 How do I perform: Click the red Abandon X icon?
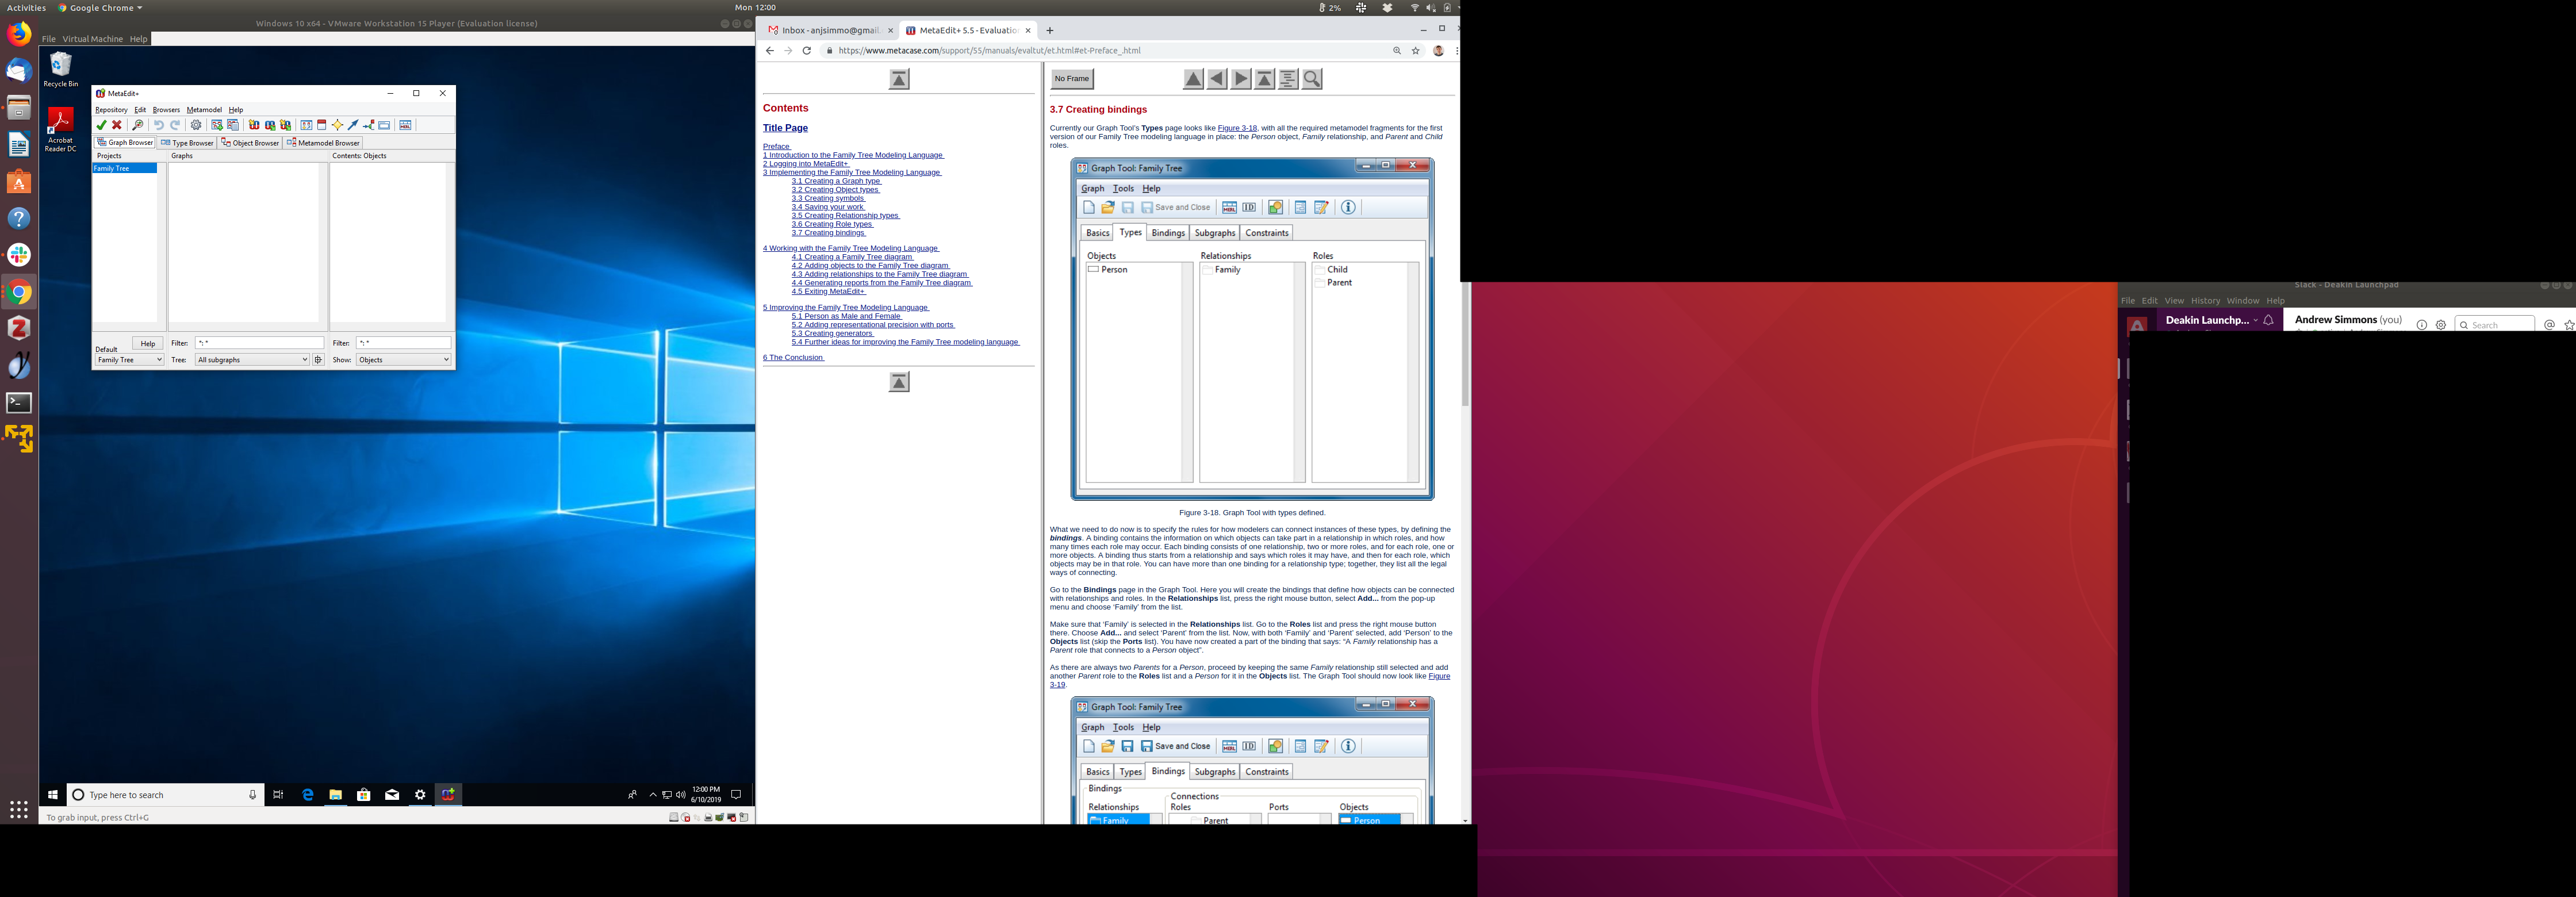pyautogui.click(x=117, y=125)
